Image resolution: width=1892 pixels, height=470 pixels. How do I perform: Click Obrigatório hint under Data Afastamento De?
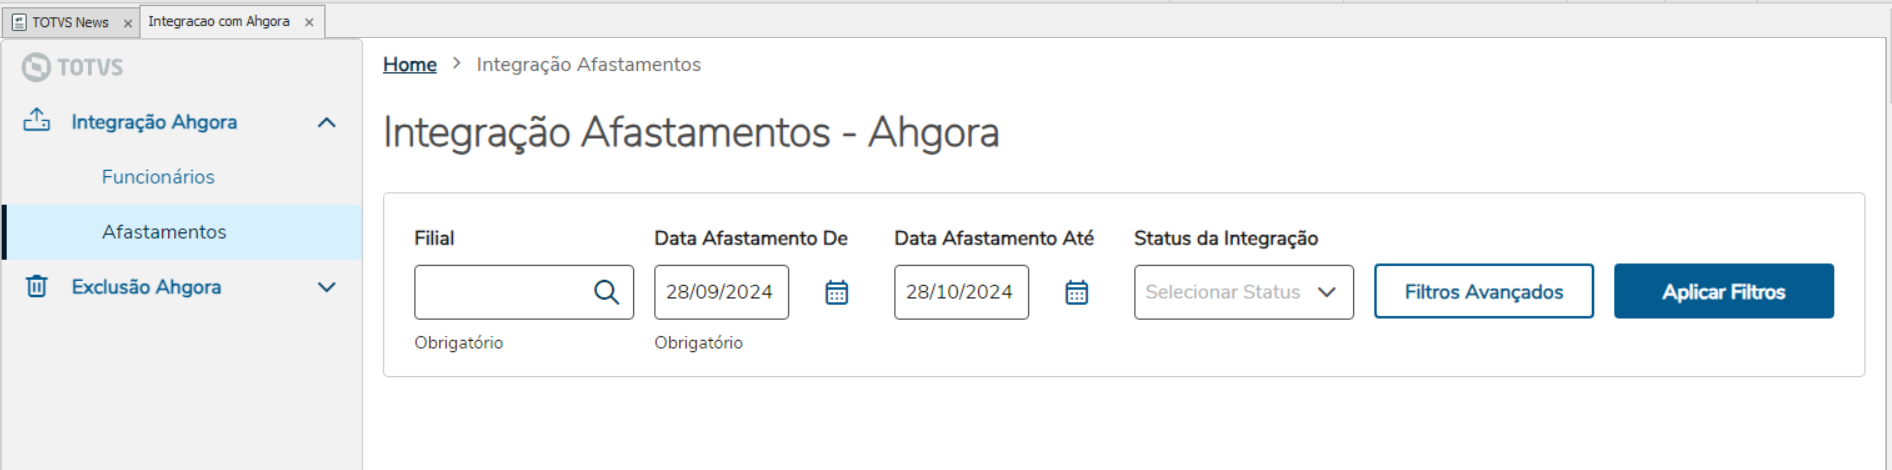coord(699,342)
